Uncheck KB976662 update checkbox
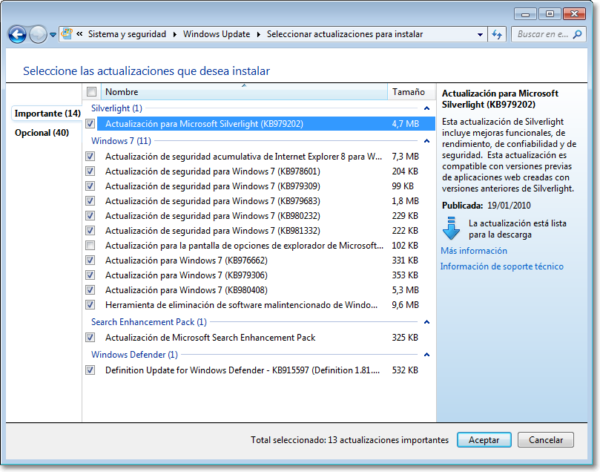This screenshot has height=472, width=600. click(x=90, y=260)
